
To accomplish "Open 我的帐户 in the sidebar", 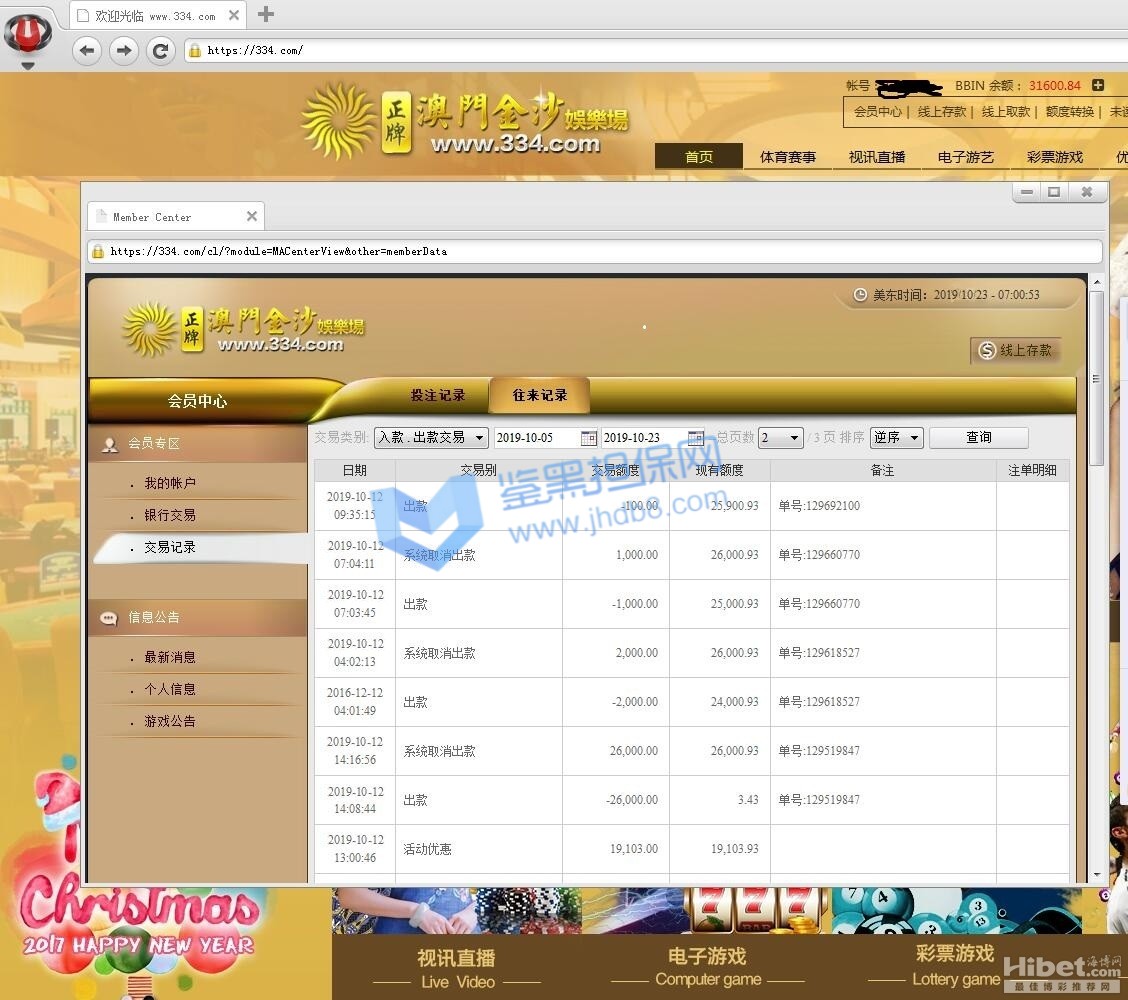I will (x=170, y=483).
